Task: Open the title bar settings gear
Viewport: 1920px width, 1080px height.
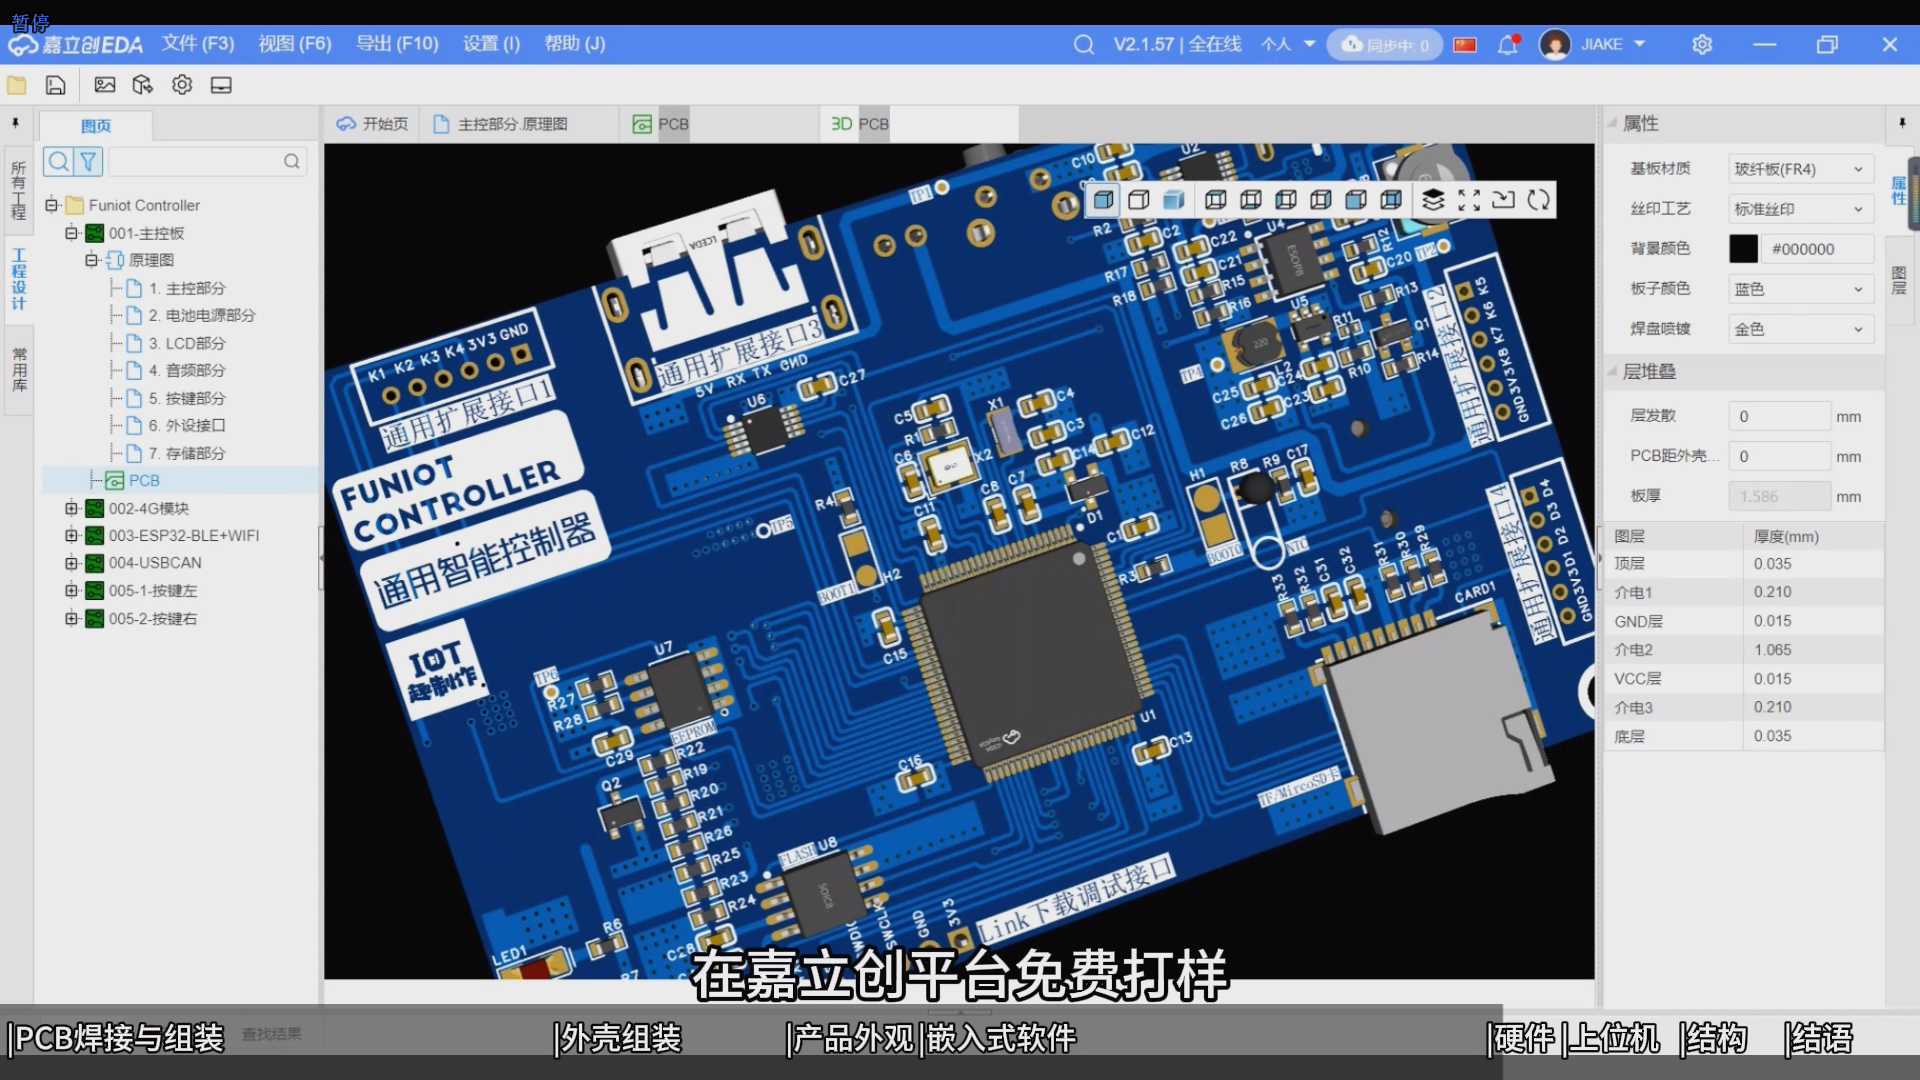Action: pyautogui.click(x=1702, y=44)
